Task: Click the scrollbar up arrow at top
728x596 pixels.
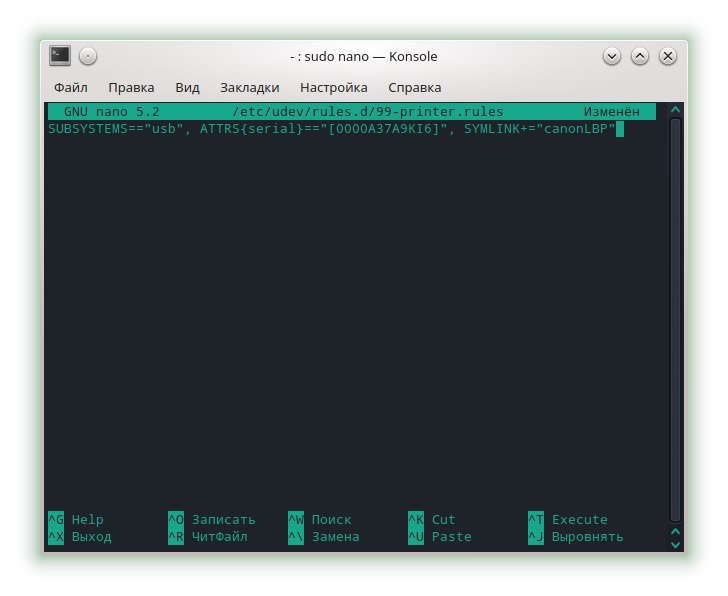Action: pyautogui.click(x=675, y=110)
